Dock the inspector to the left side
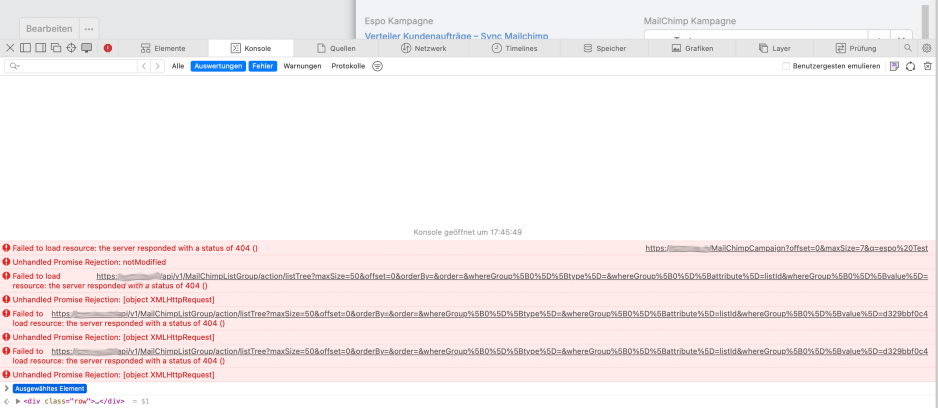Viewport: 938px width, 408px height. point(26,48)
